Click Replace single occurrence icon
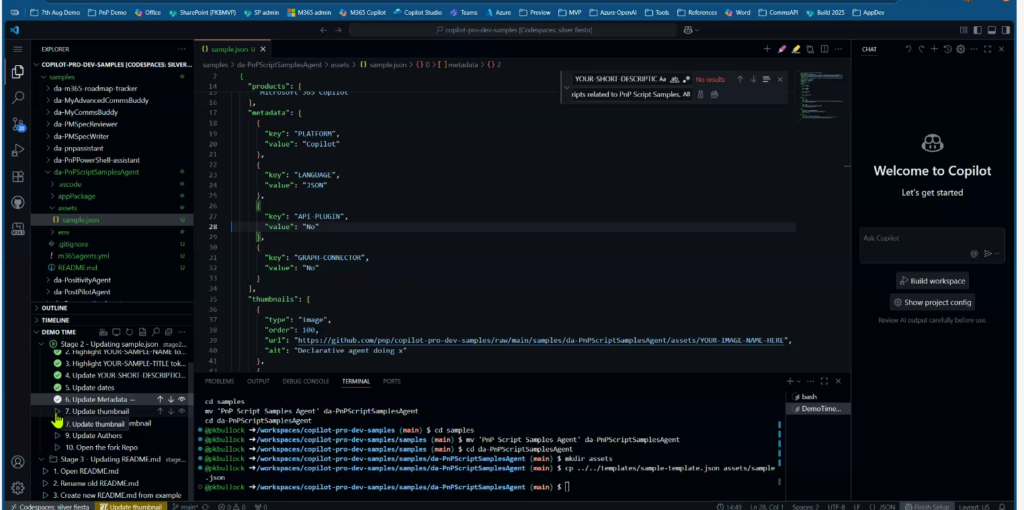The image size is (1024, 510). coord(701,94)
